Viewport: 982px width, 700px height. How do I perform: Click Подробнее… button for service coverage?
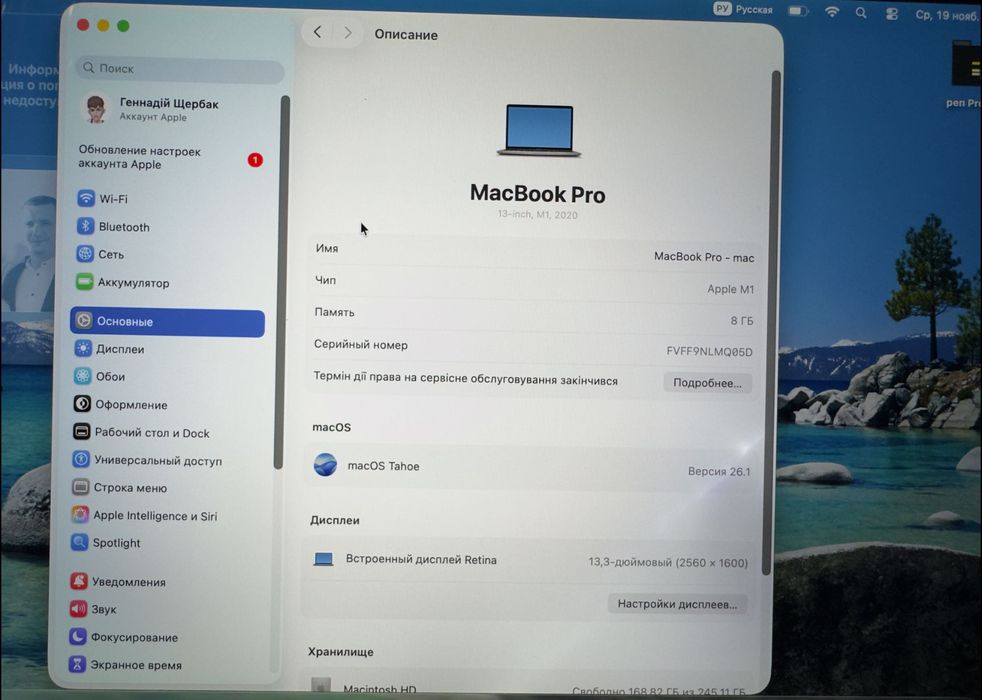[x=707, y=383]
